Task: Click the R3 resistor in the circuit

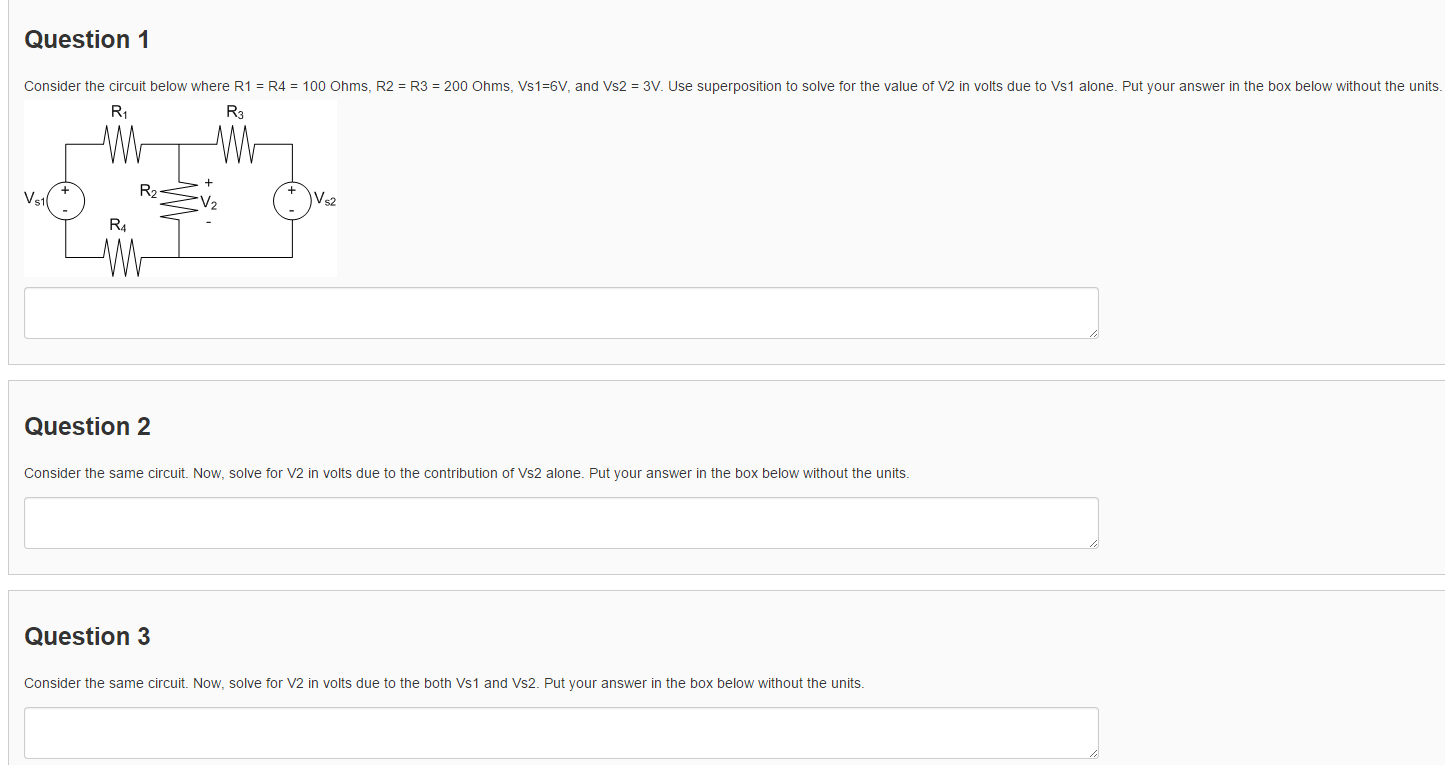Action: 236,147
